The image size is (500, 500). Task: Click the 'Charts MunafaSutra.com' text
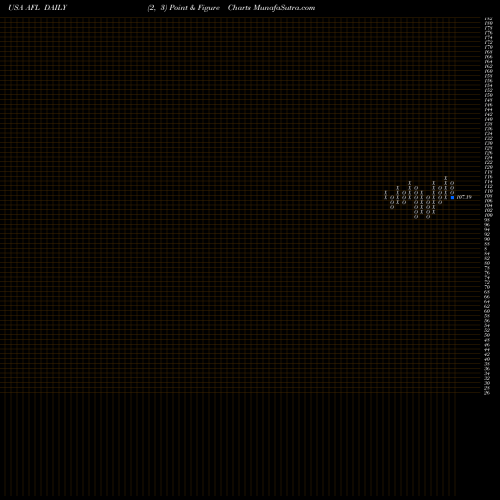tap(271, 8)
